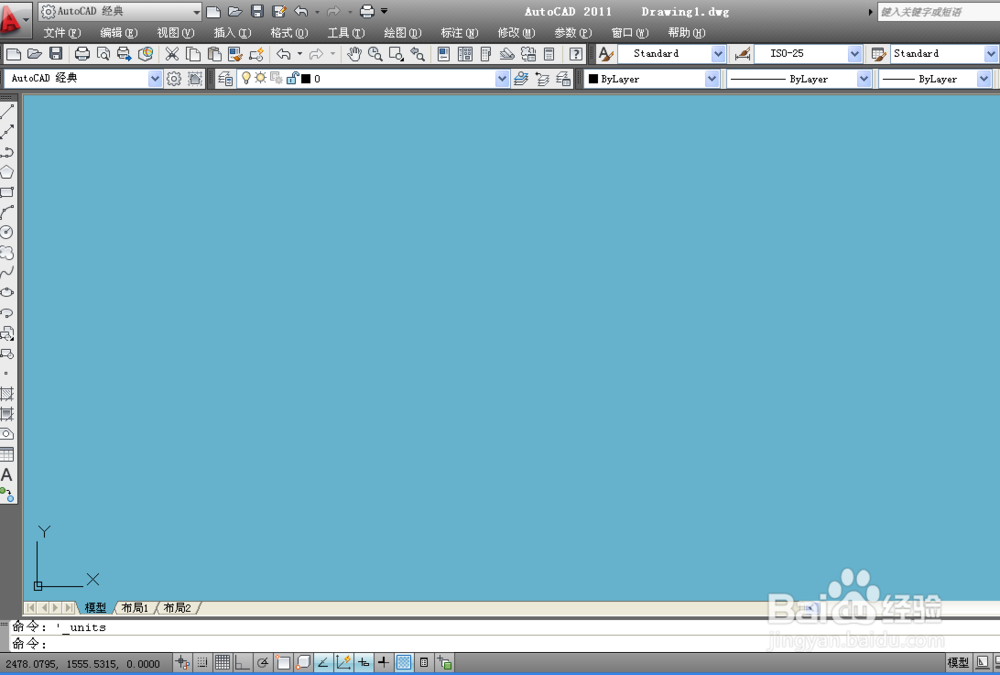Toggle Snap Mode in status bar
This screenshot has width=1000, height=675.
202,663
